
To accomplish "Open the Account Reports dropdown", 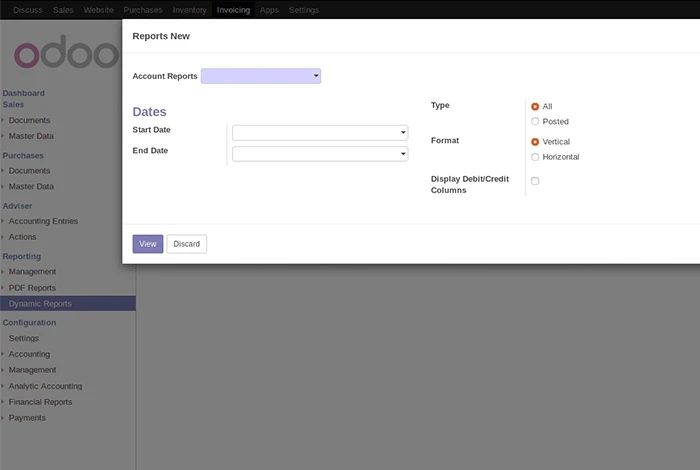I will 261,76.
